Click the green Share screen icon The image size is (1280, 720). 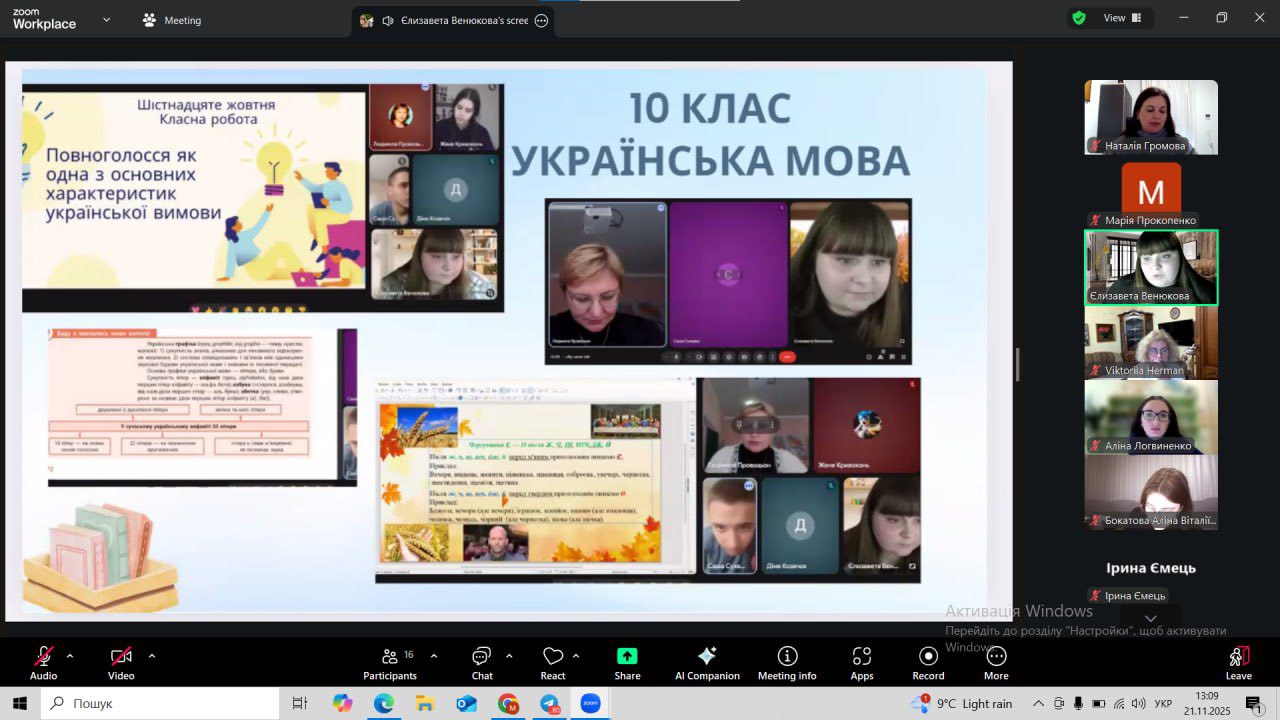click(627, 657)
